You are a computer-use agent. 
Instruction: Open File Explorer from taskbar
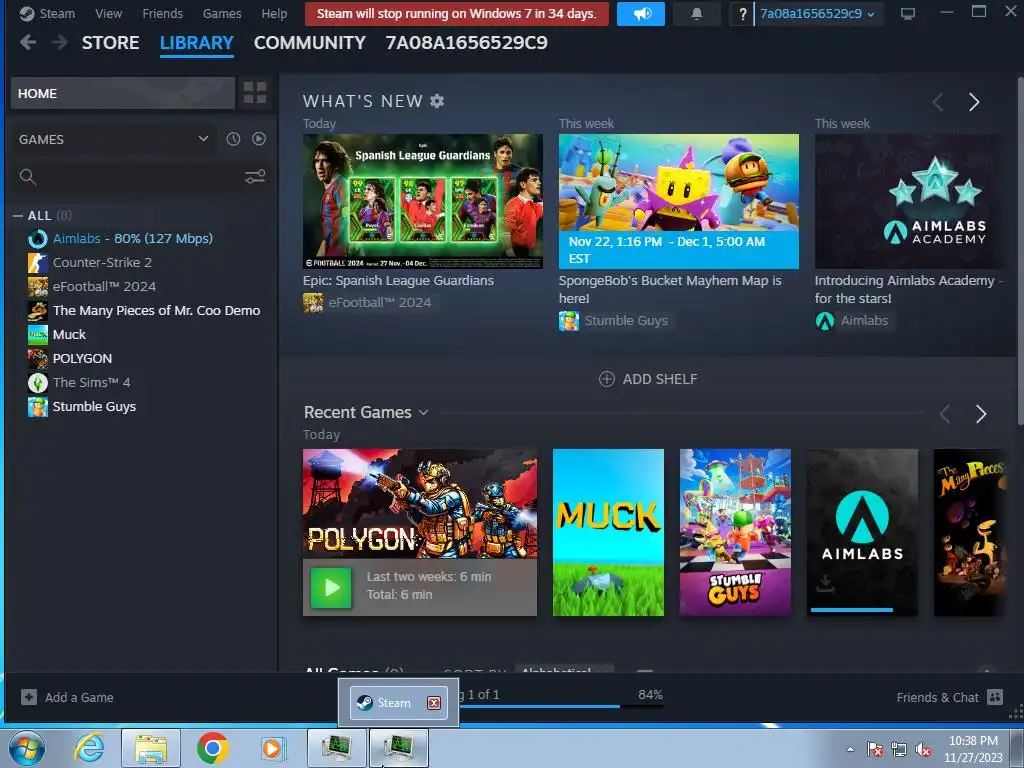151,748
